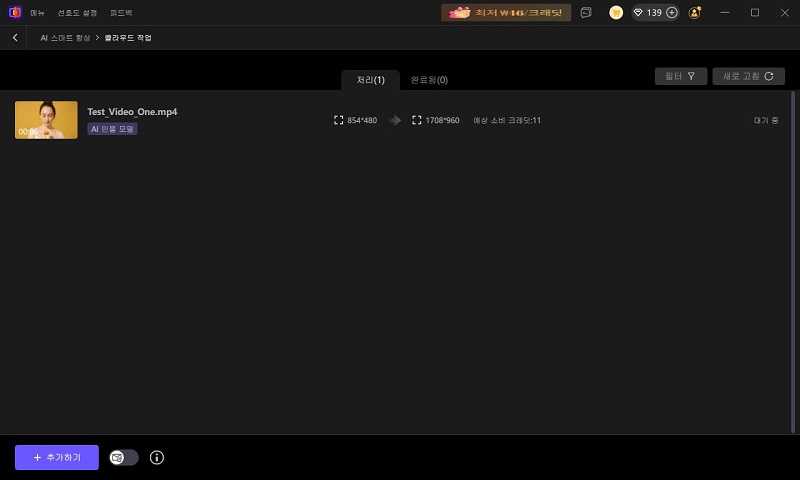Click the 클라우드 작업 breadcrumb text
This screenshot has width=800, height=480.
[128, 38]
